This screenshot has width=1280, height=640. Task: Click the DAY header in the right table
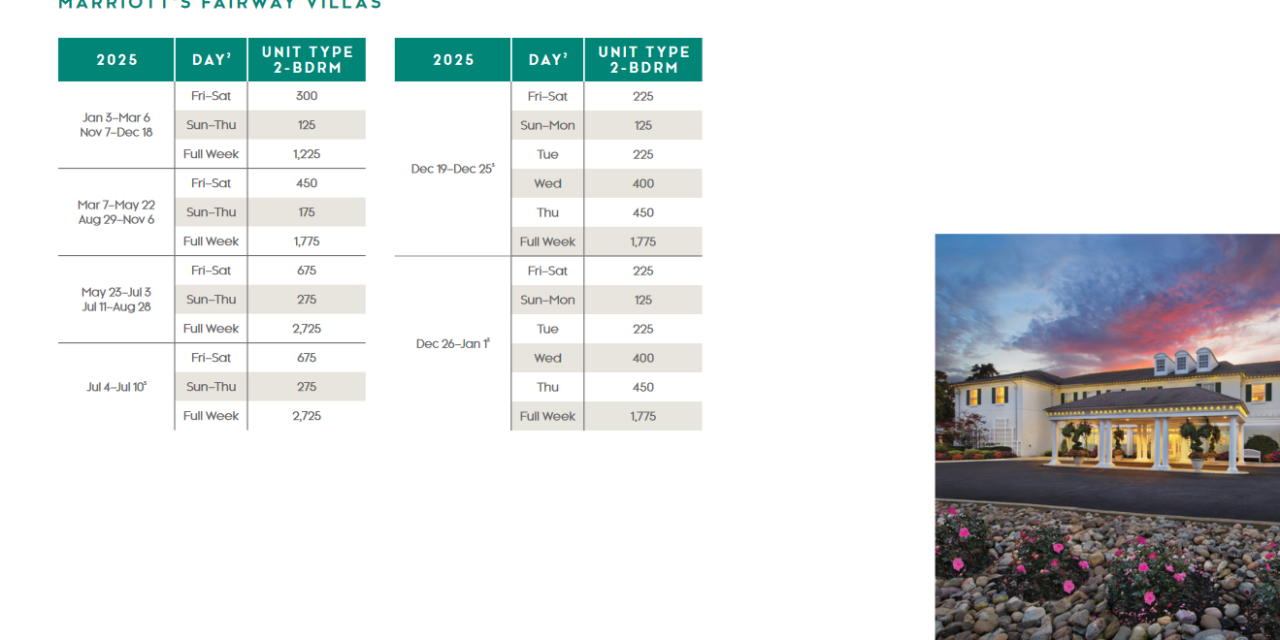[x=548, y=60]
